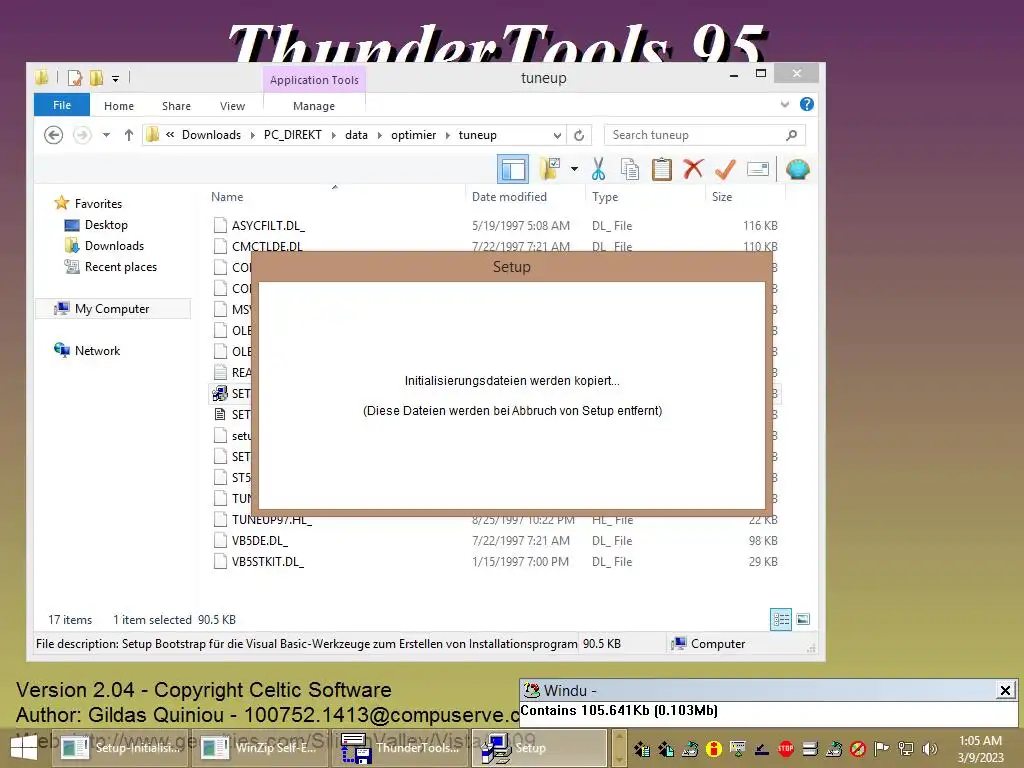Click the Application Tools contextual tab
1024x768 pixels.
(x=314, y=80)
